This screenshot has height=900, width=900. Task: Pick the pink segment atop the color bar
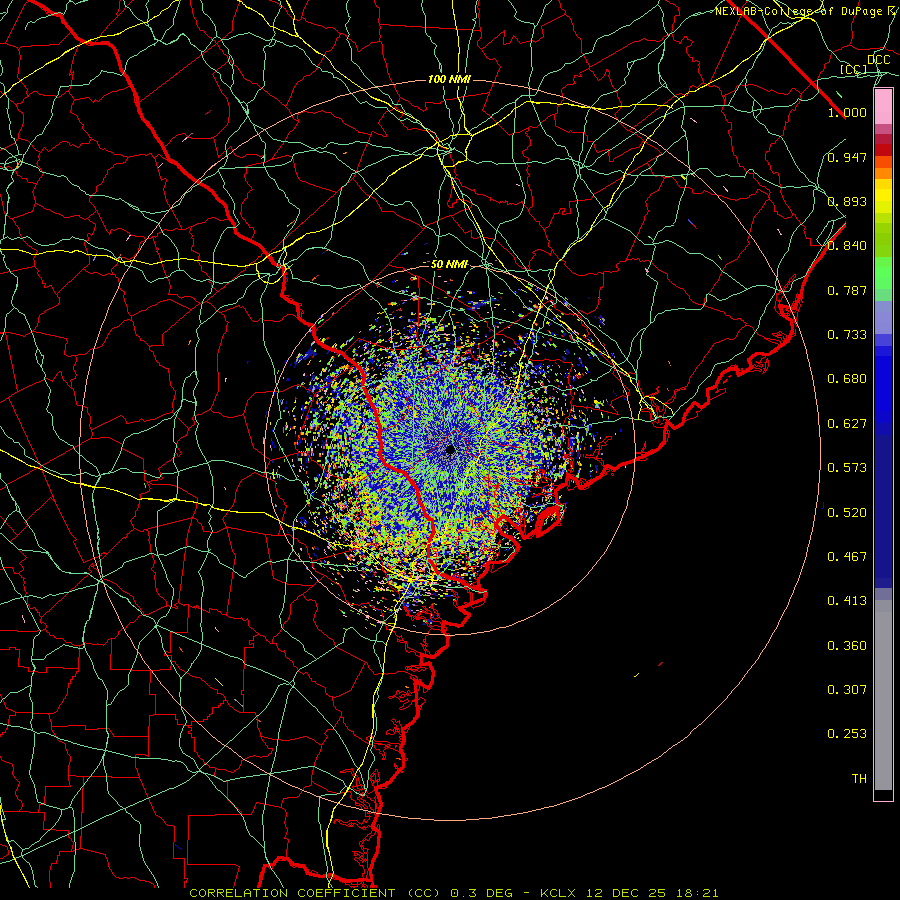coord(883,107)
